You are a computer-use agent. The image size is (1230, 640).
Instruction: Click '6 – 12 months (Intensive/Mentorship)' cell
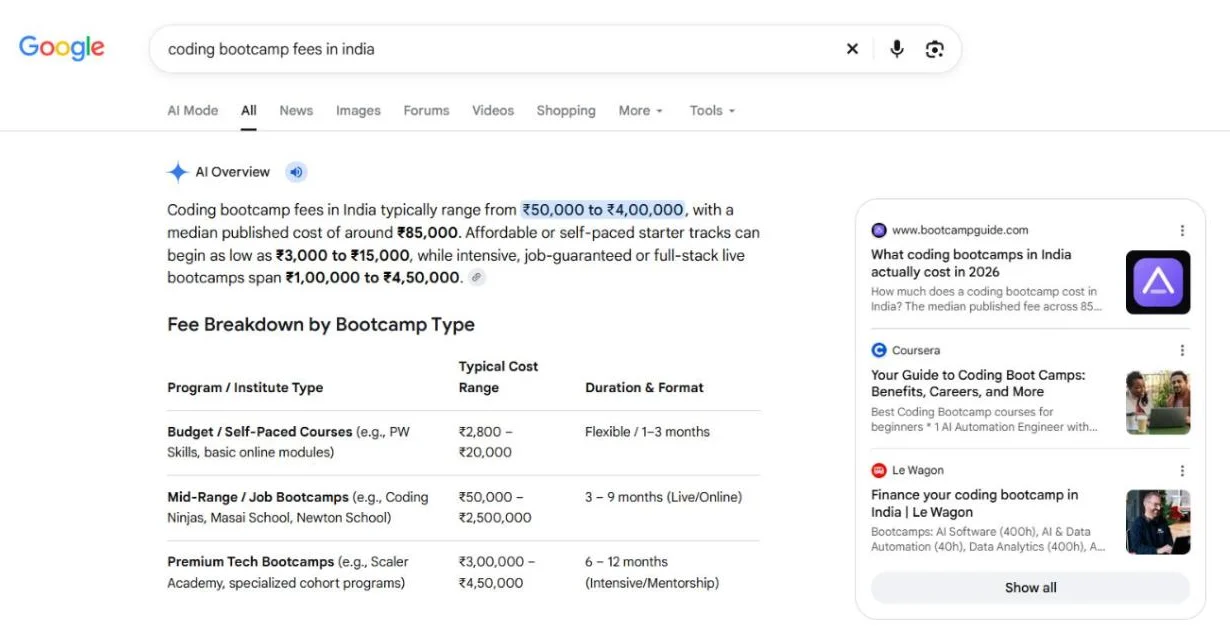pyautogui.click(x=652, y=572)
